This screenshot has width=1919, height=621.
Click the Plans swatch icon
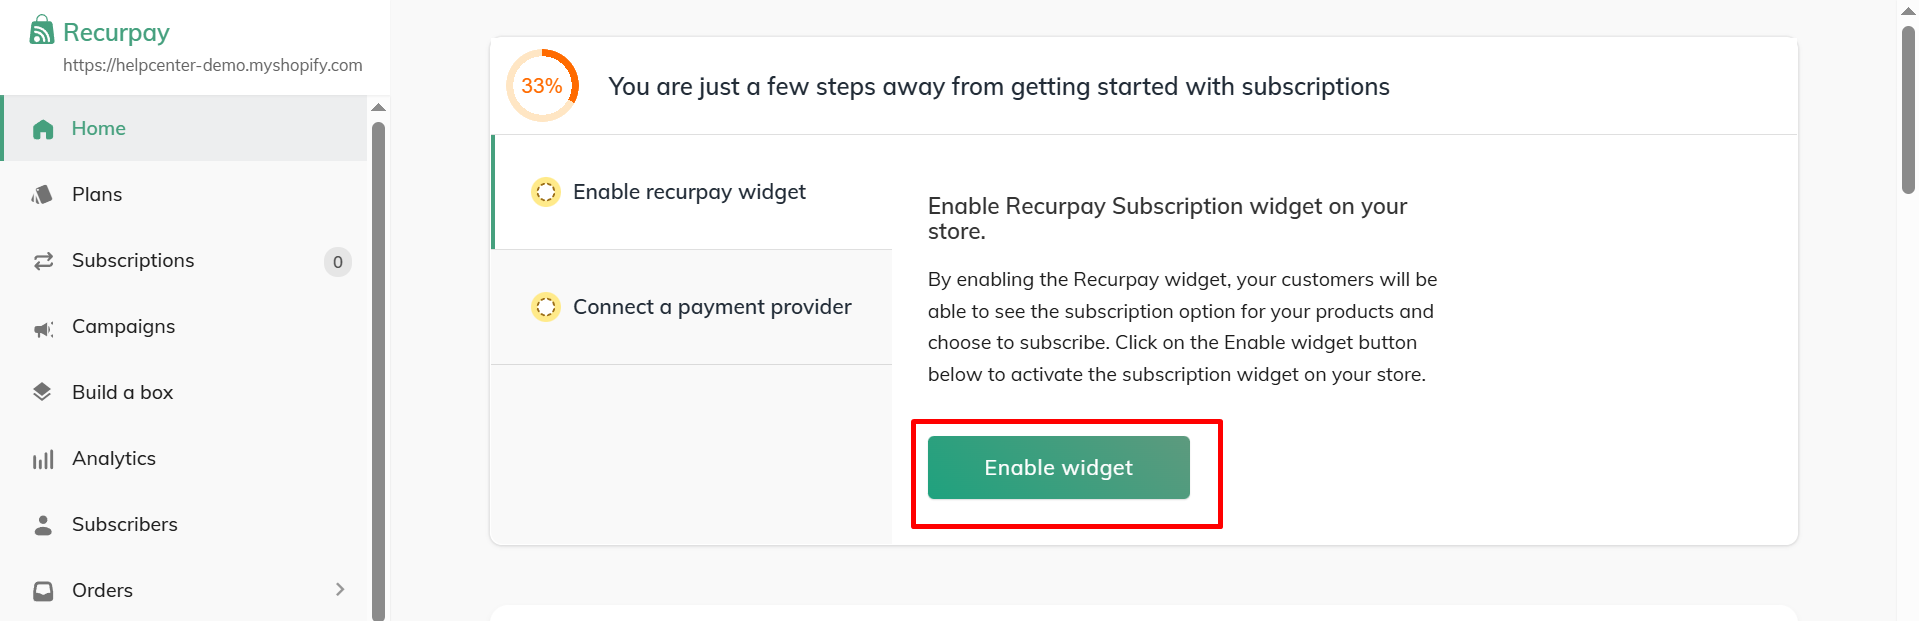(x=42, y=195)
